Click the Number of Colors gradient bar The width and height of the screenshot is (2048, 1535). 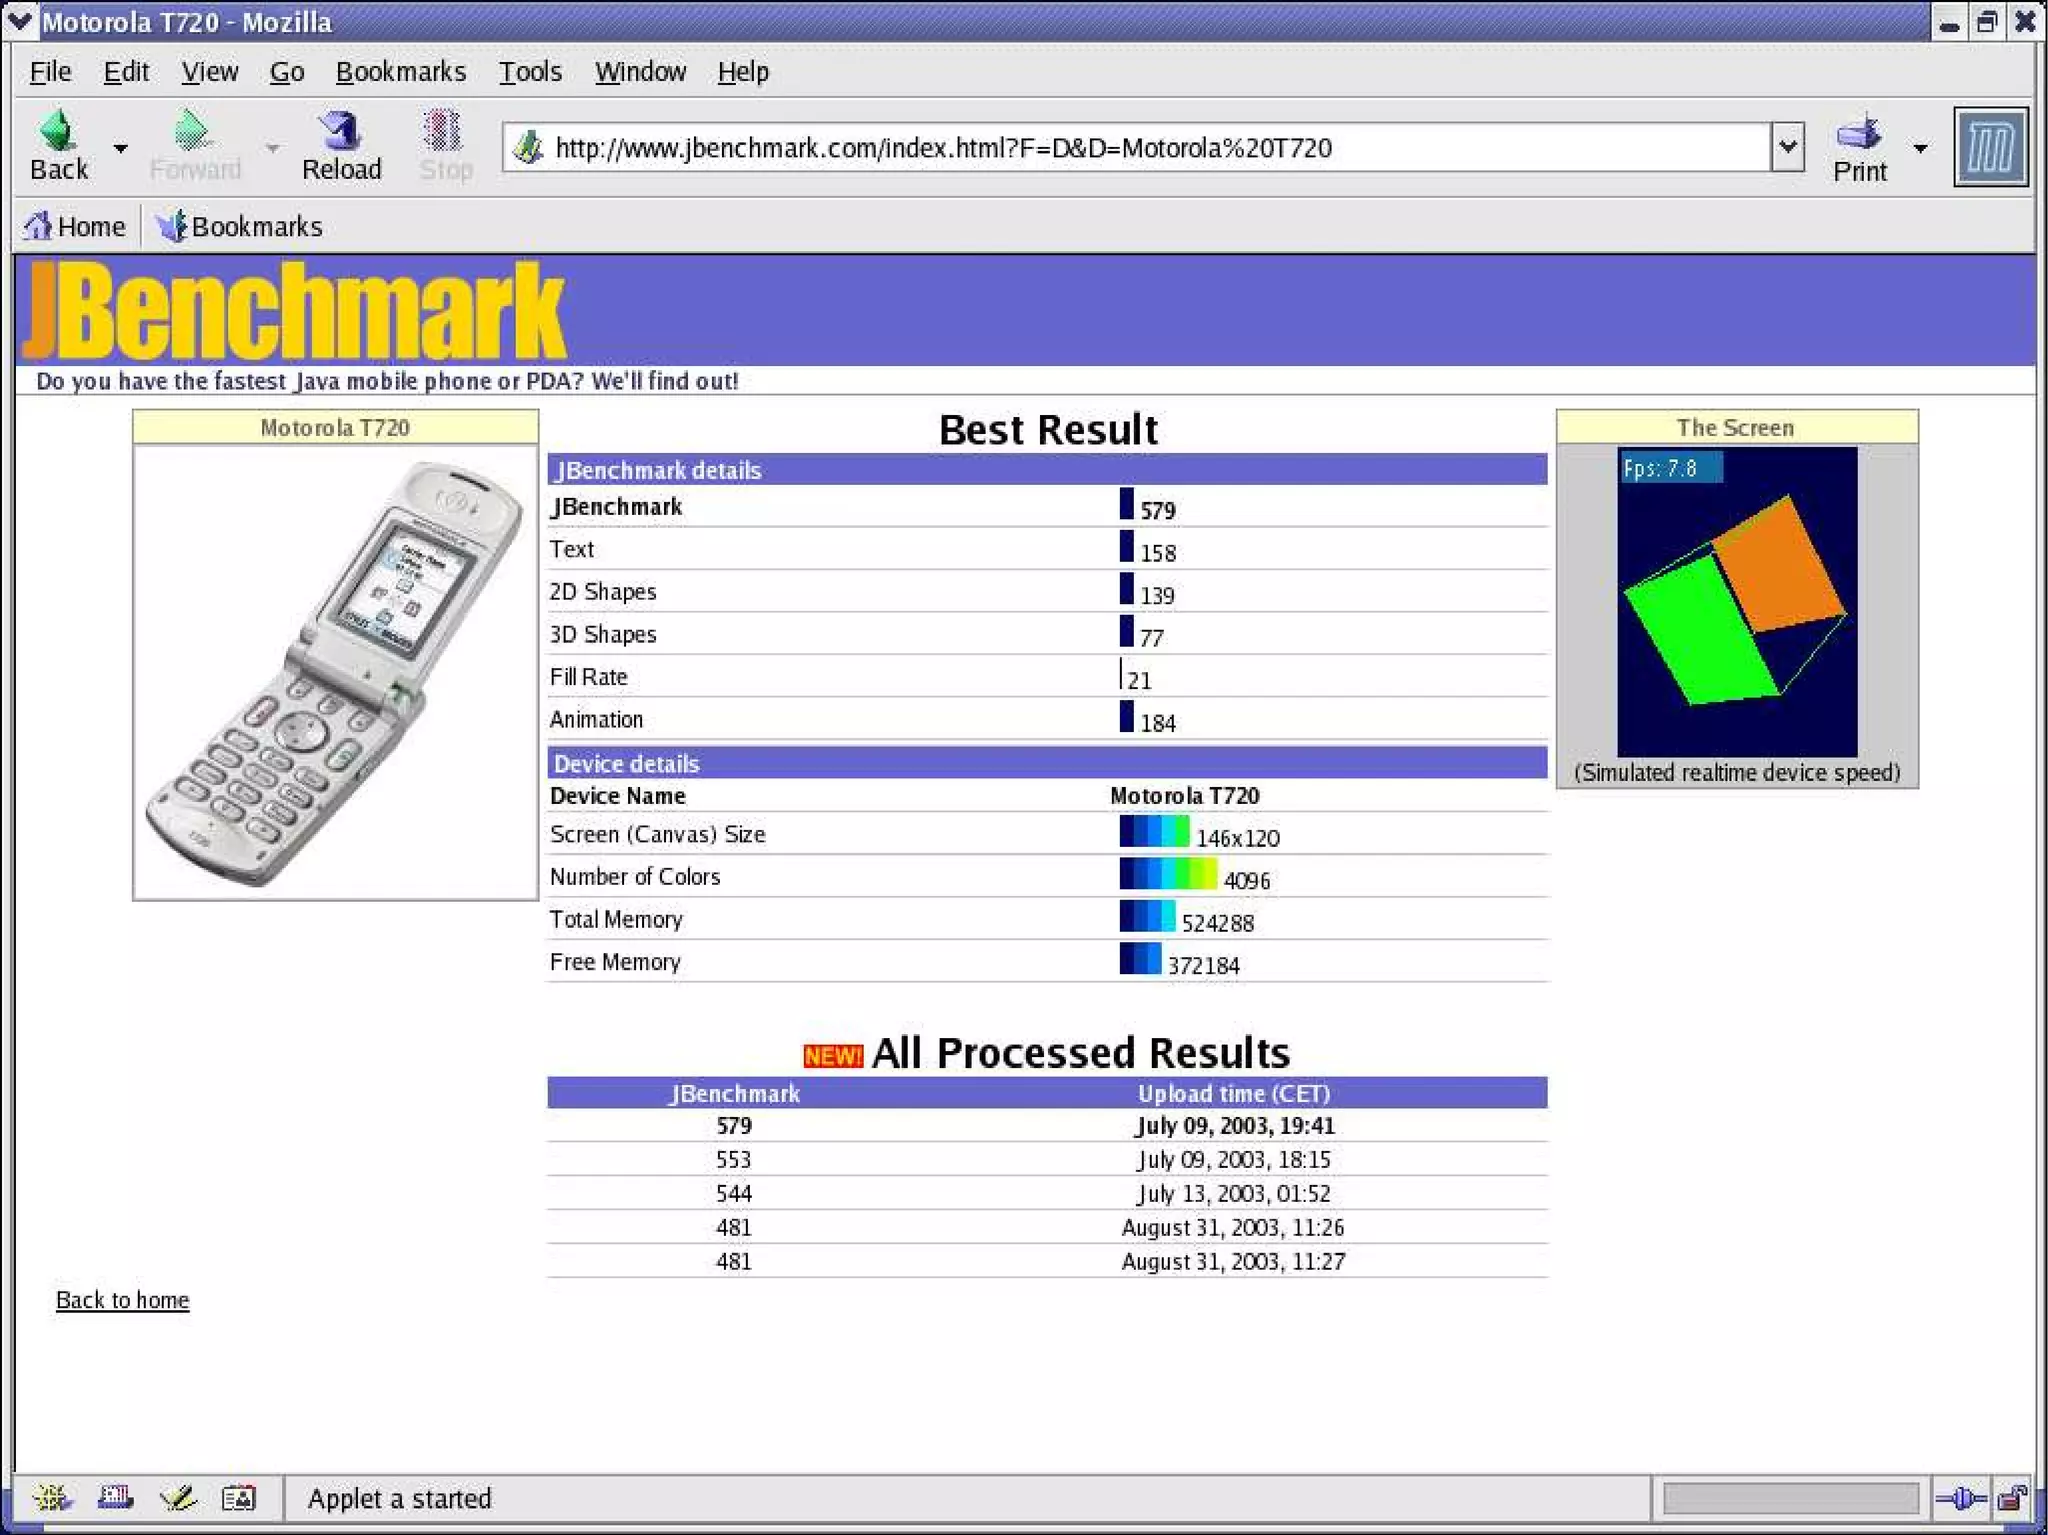click(1167, 874)
